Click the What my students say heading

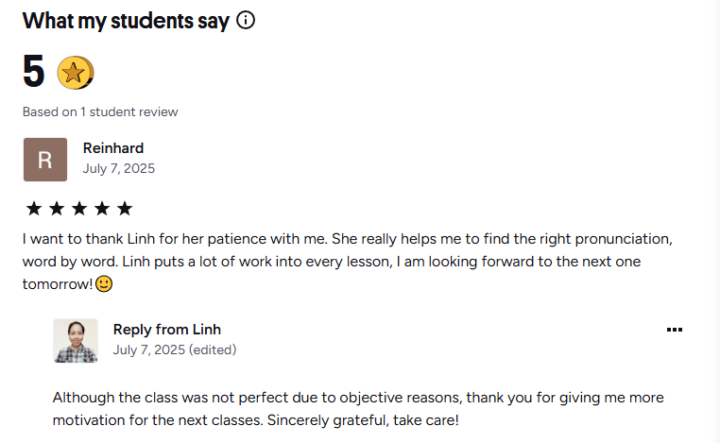126,20
